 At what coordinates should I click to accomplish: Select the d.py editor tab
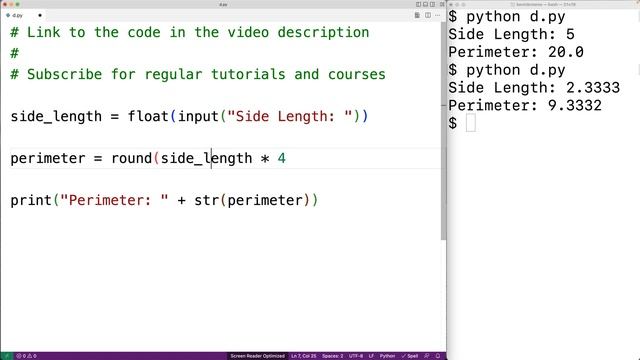coord(23,16)
